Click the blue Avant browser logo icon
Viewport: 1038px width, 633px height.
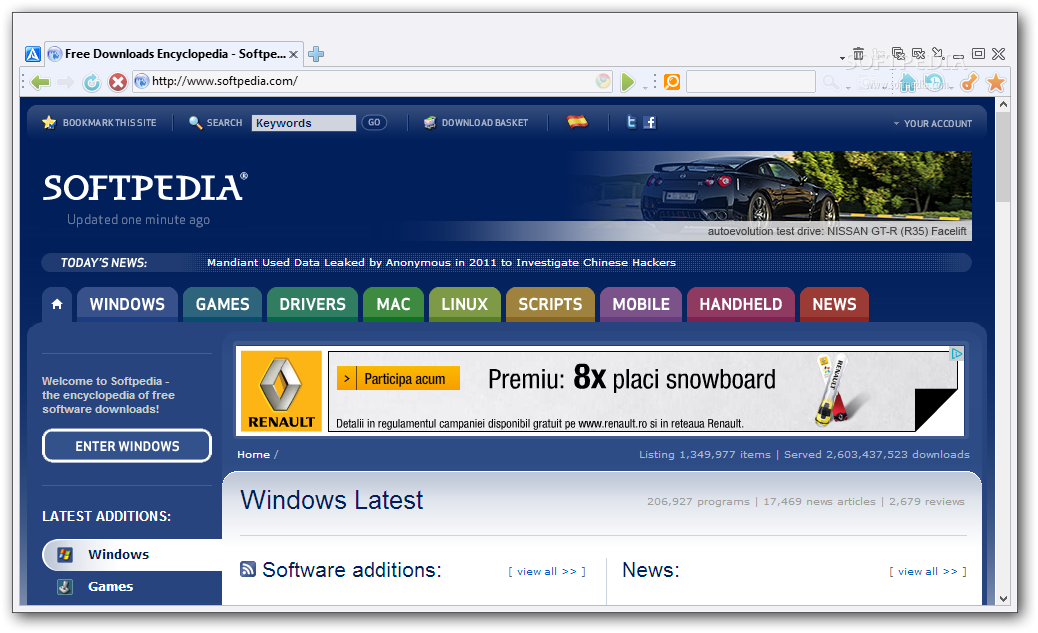tap(32, 54)
